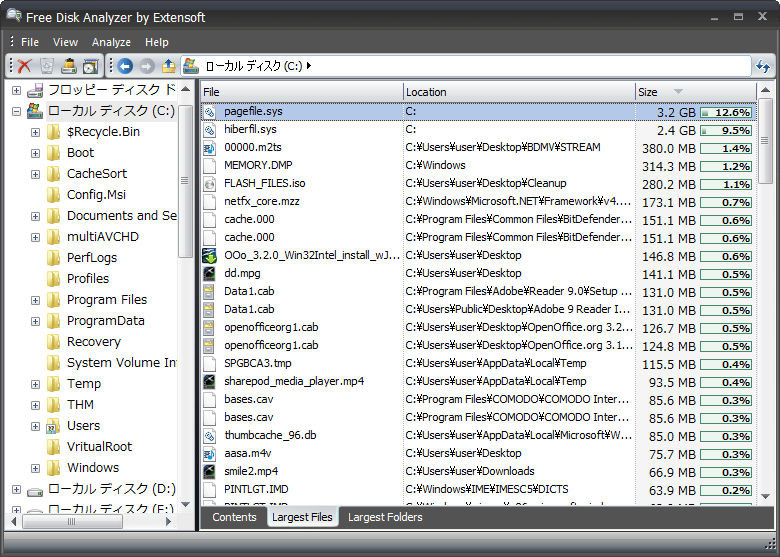Screen dimensions: 780x557
Task: Click the drive icon in the address bar
Action: [191, 66]
